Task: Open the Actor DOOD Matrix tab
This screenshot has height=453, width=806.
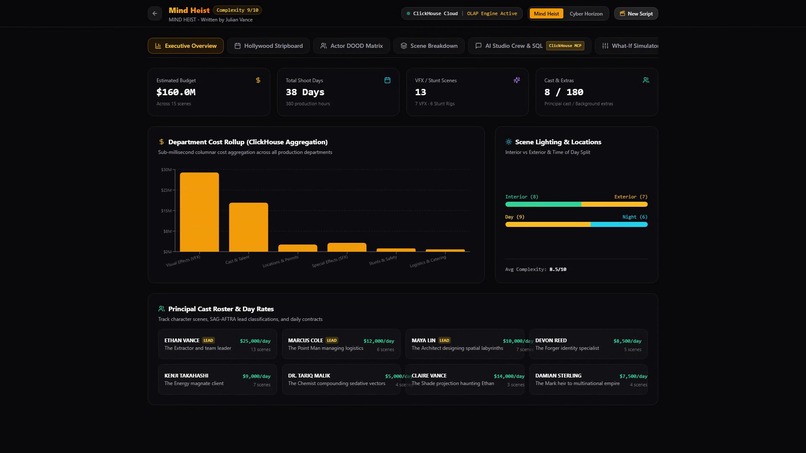Action: click(352, 46)
